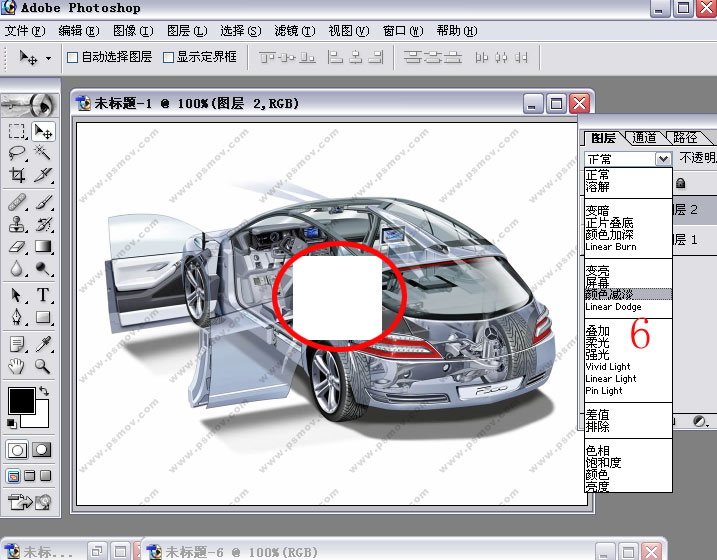Select the Brush tool
This screenshot has width=717, height=560.
pyautogui.click(x=43, y=202)
